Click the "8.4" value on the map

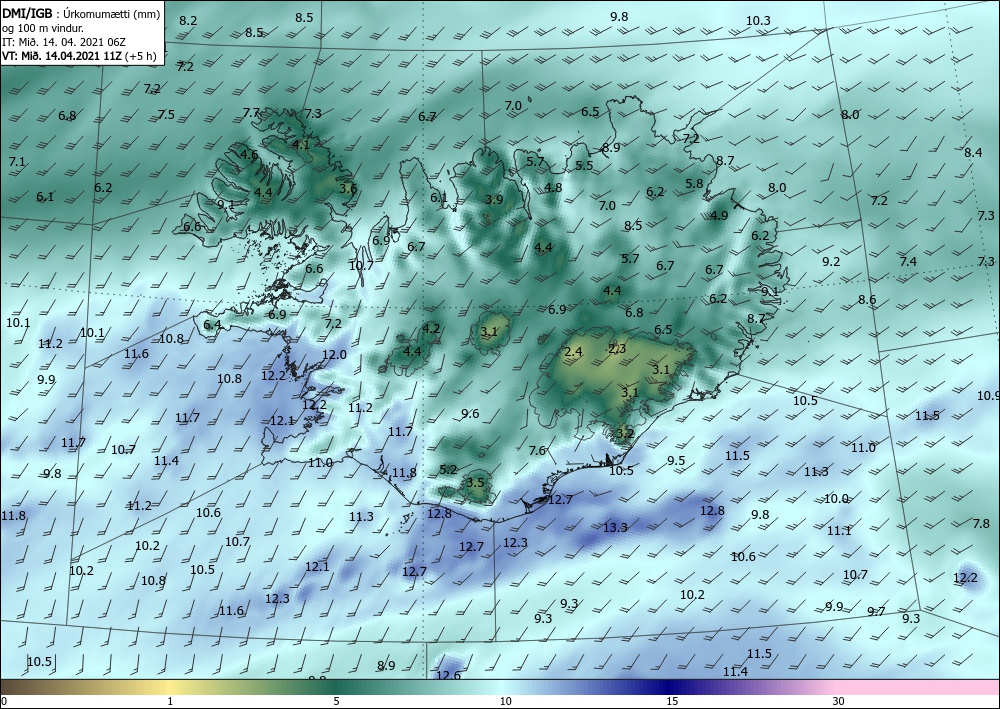(973, 152)
